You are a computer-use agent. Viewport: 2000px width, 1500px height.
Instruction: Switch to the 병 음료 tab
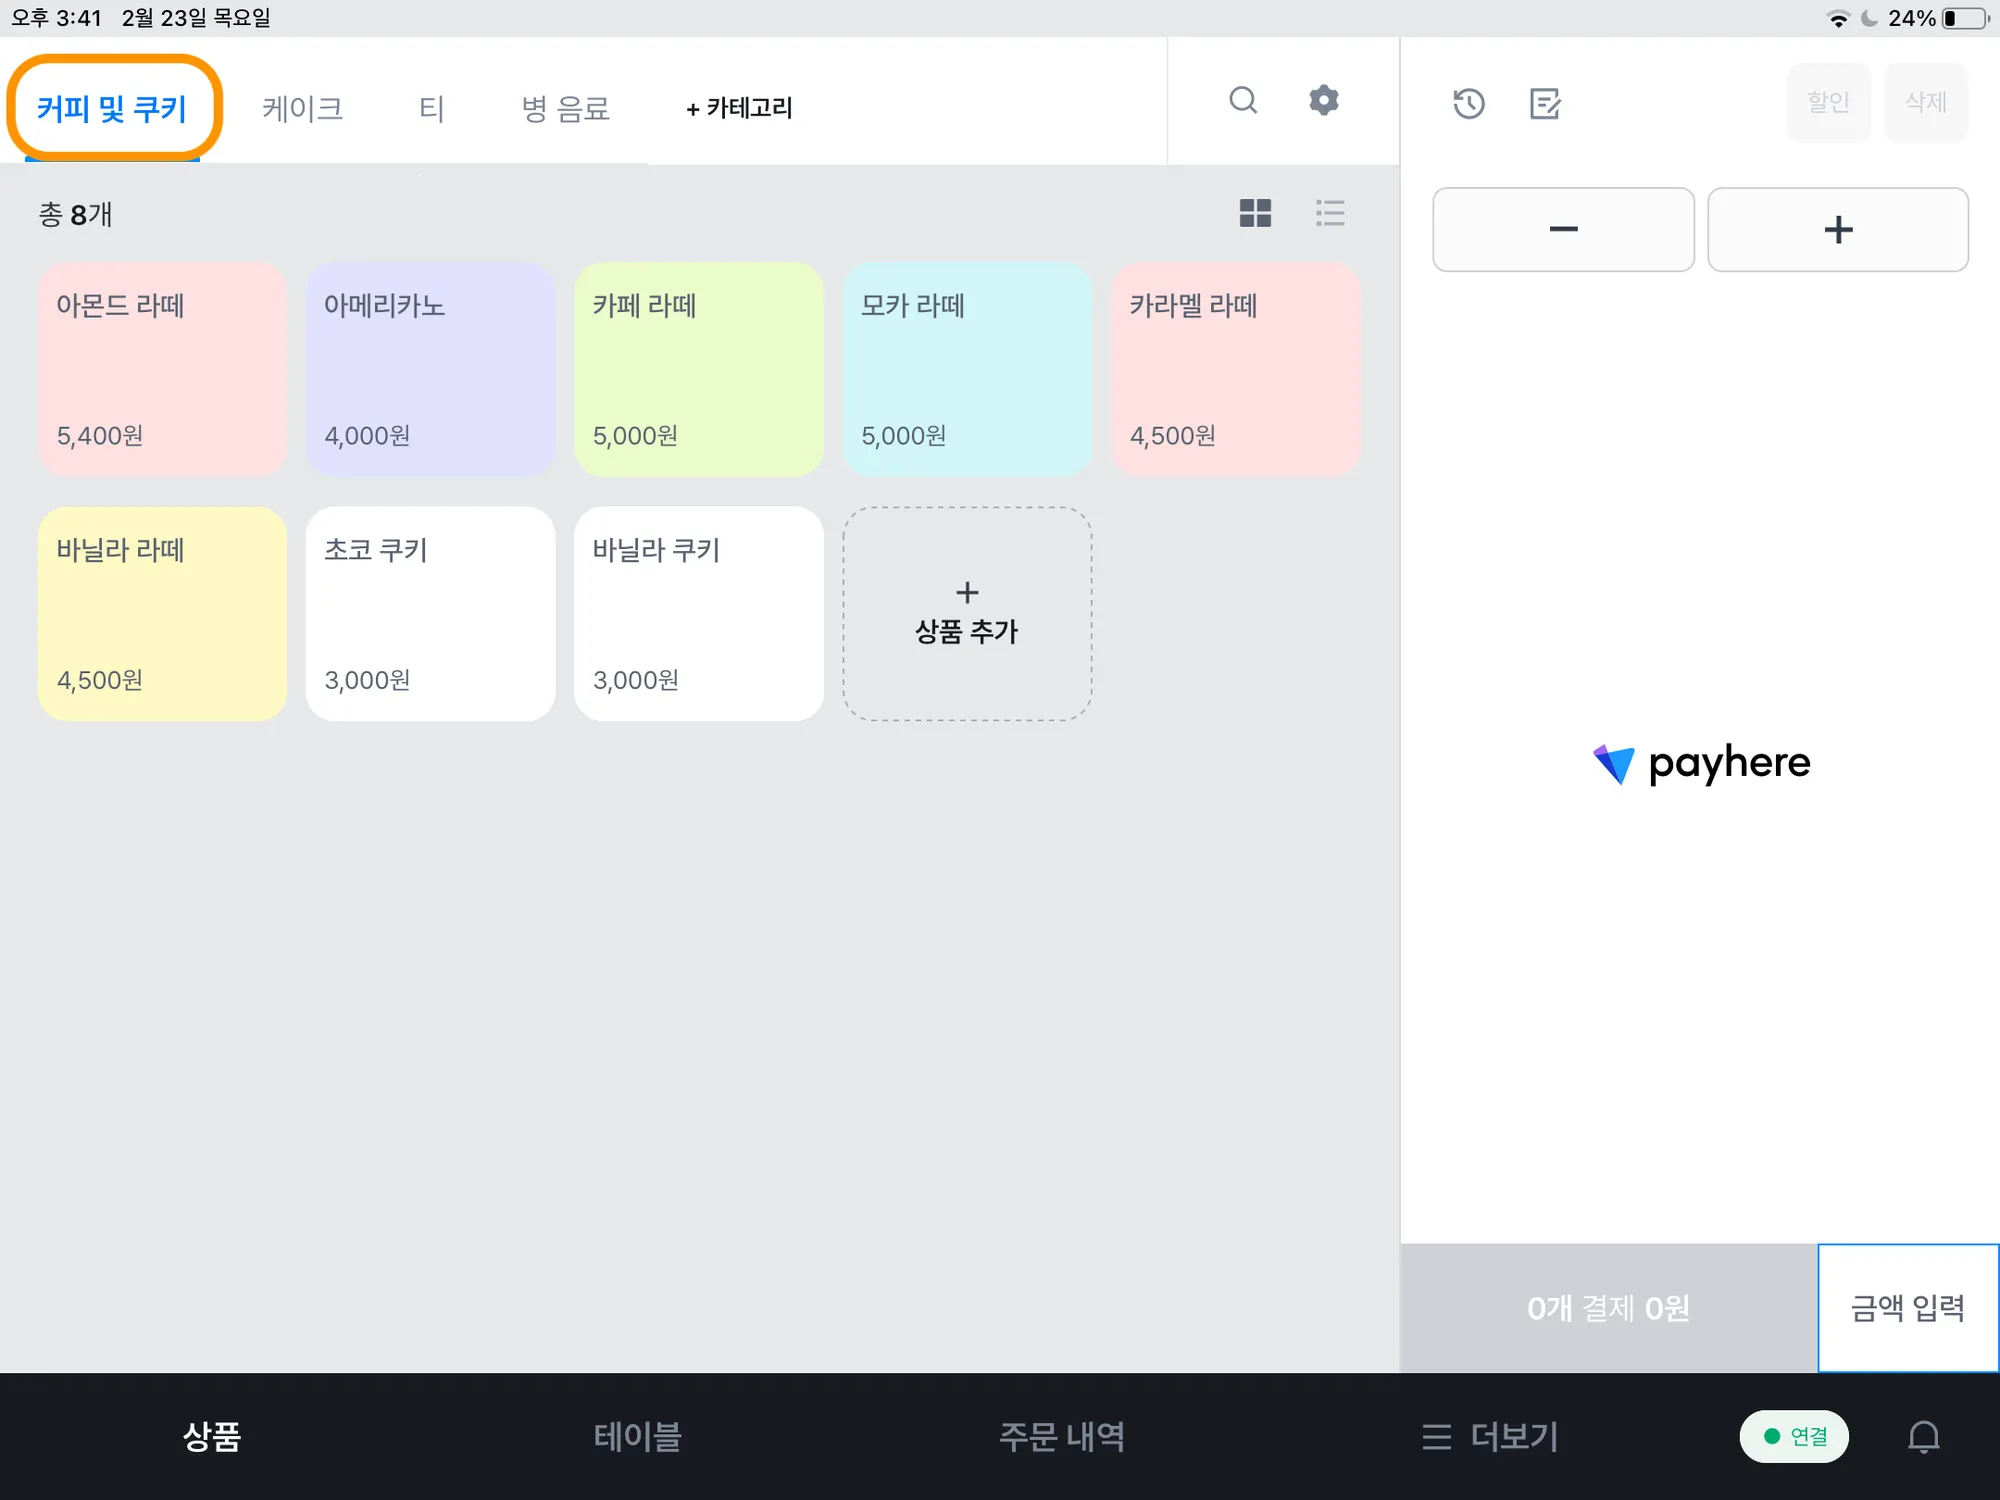click(x=565, y=108)
